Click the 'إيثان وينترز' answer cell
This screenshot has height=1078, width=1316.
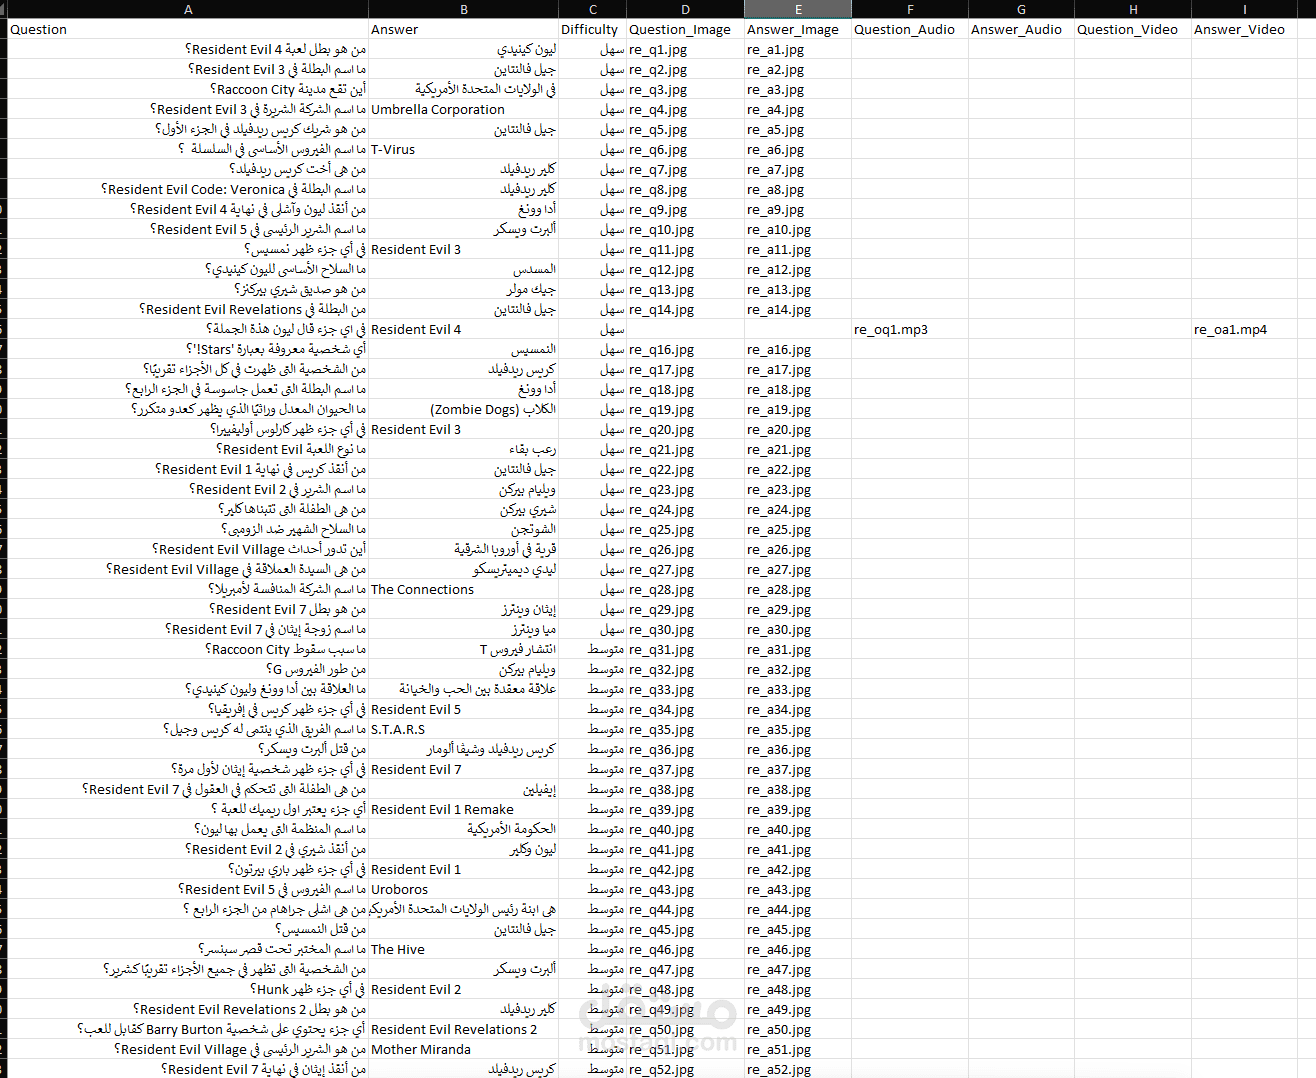(x=463, y=609)
